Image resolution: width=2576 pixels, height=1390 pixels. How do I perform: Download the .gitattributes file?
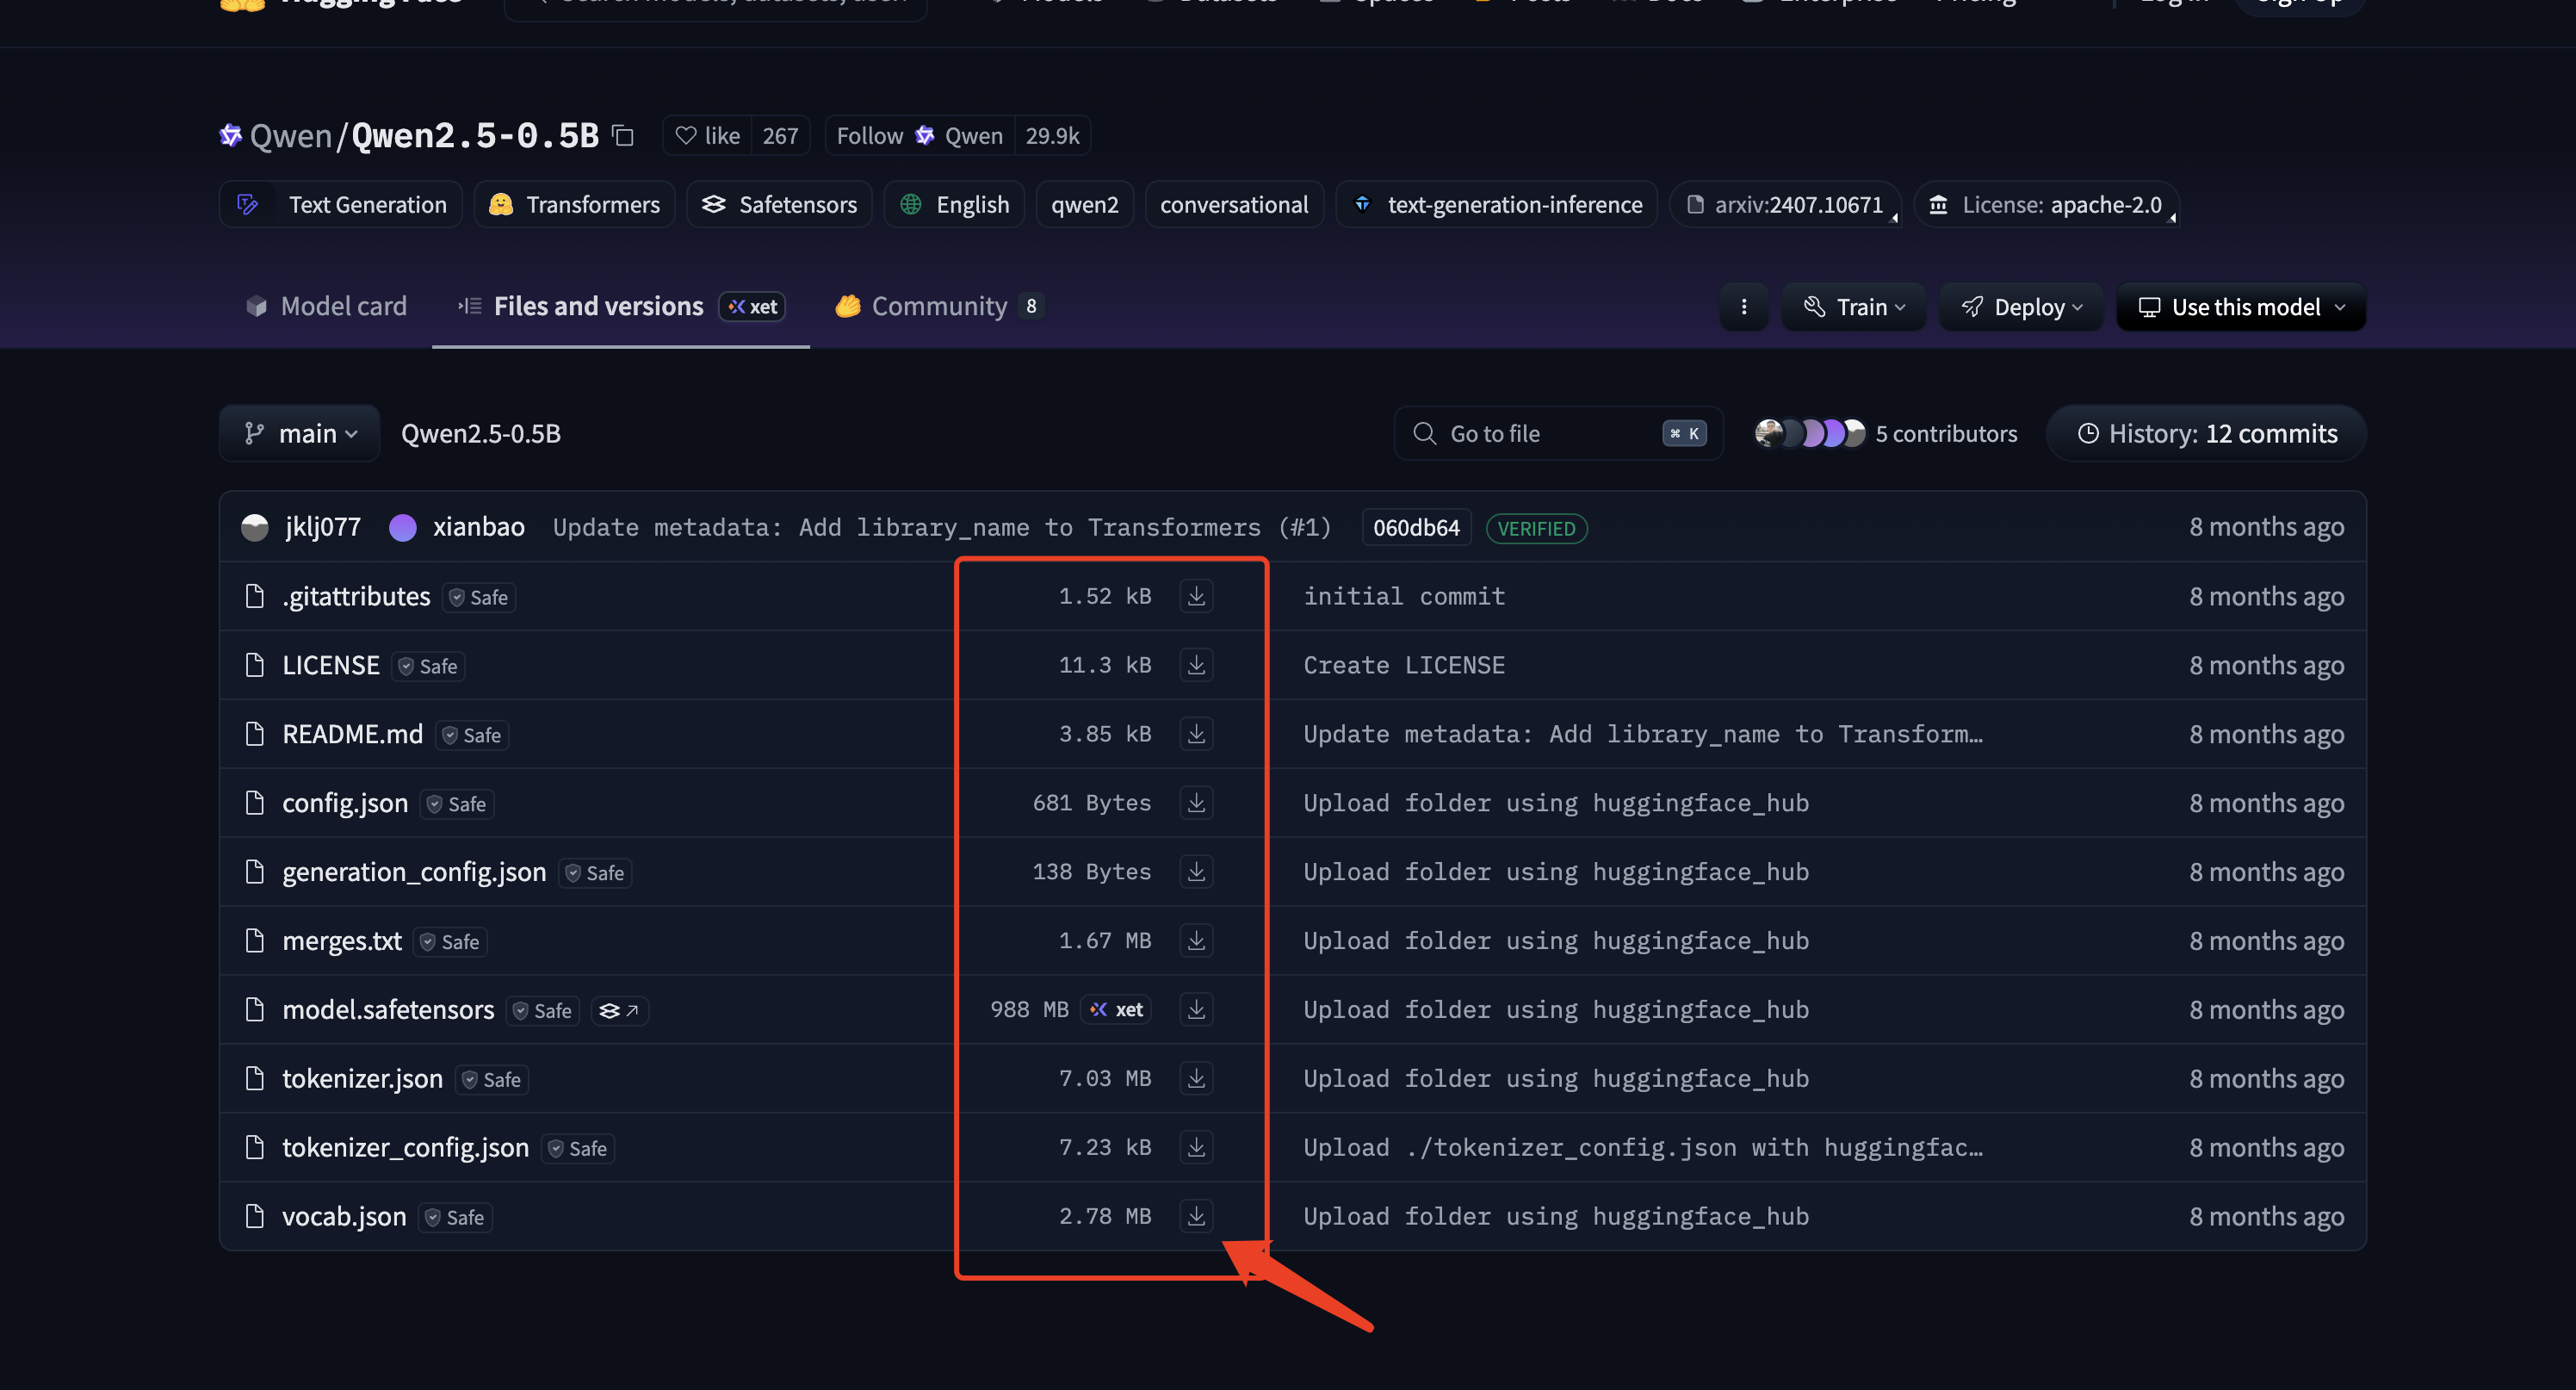[x=1196, y=596]
